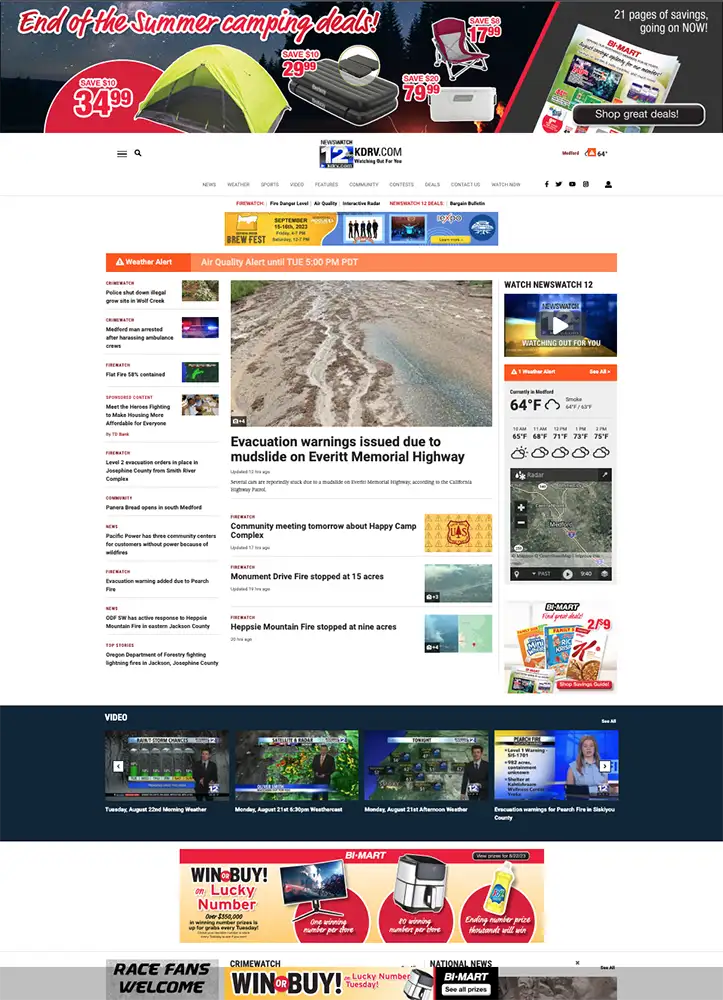Read the Evacuation warnings mudslide headline
Viewport: 723px width, 1000px height.
[347, 449]
